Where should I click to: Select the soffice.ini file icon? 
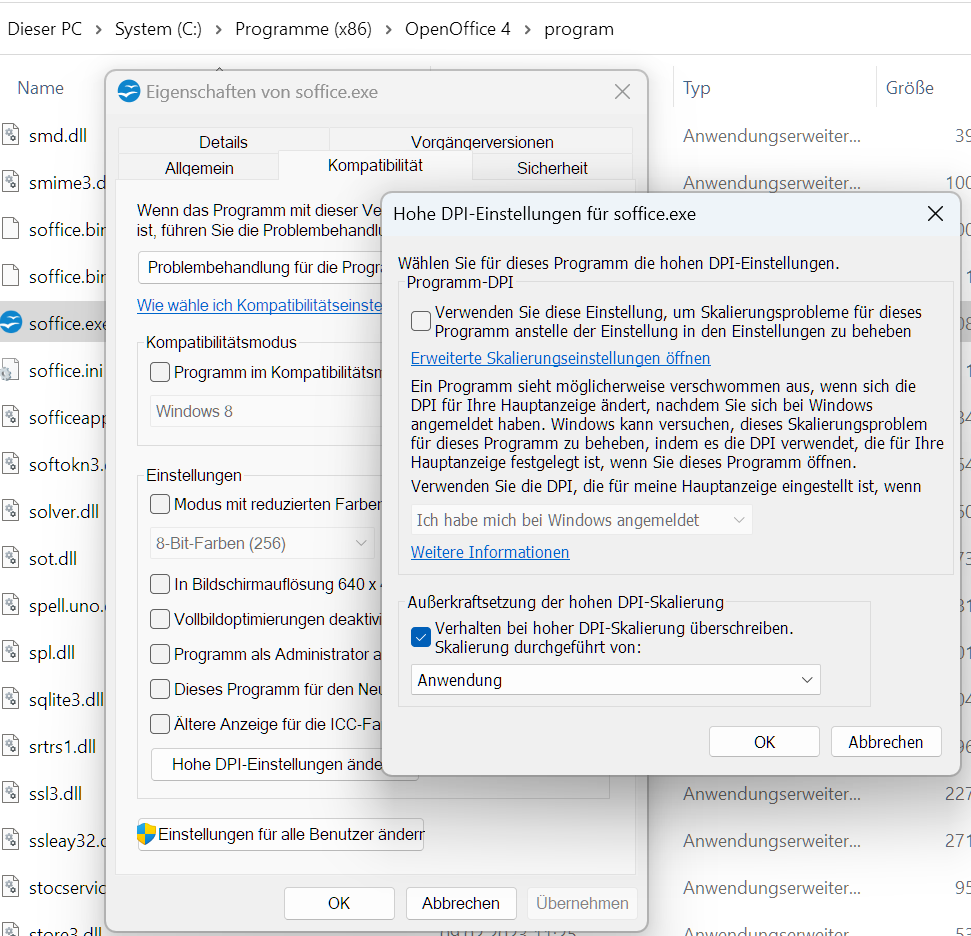click(11, 371)
